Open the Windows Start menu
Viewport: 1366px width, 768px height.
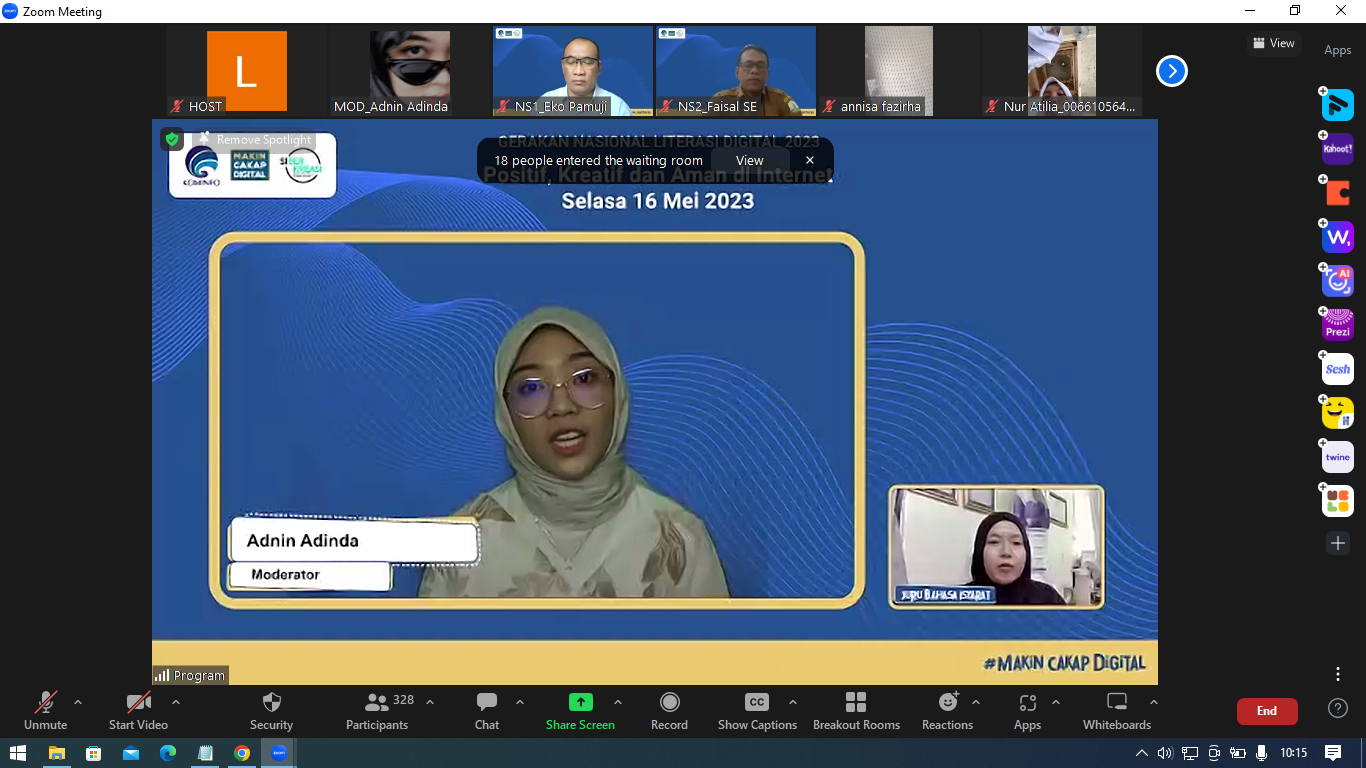pos(18,753)
